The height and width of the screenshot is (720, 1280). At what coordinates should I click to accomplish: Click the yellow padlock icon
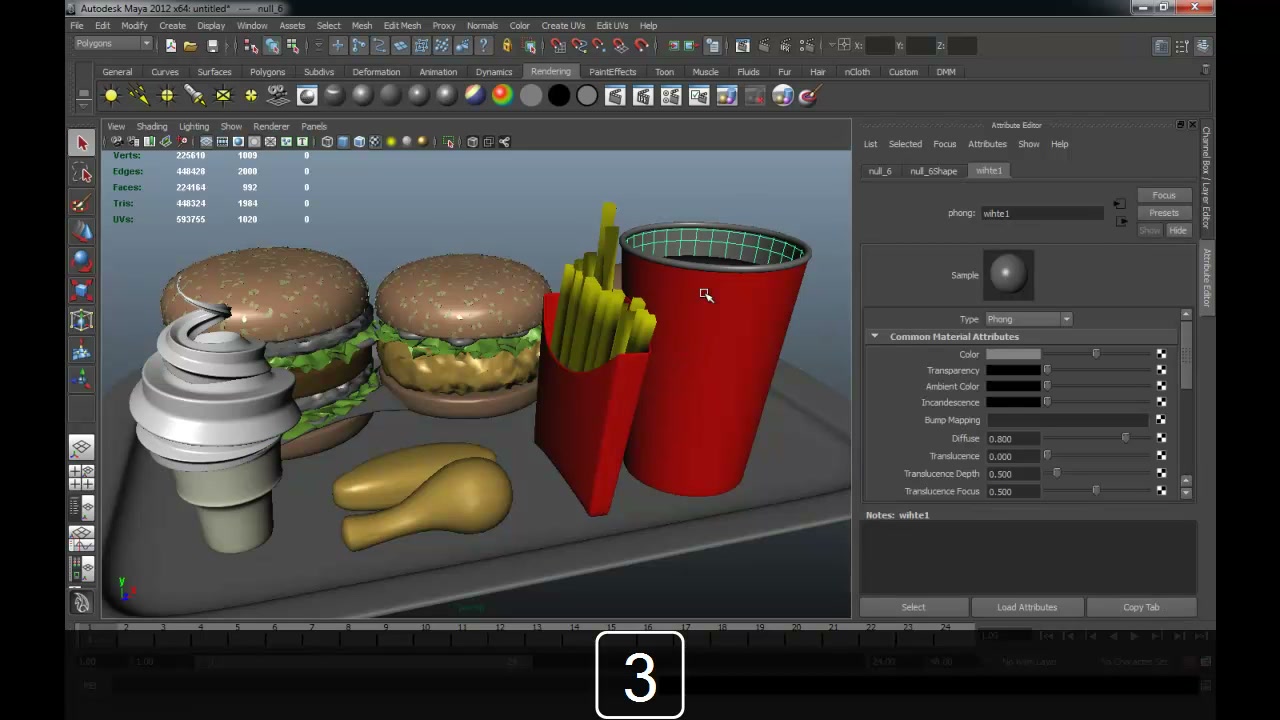(507, 46)
